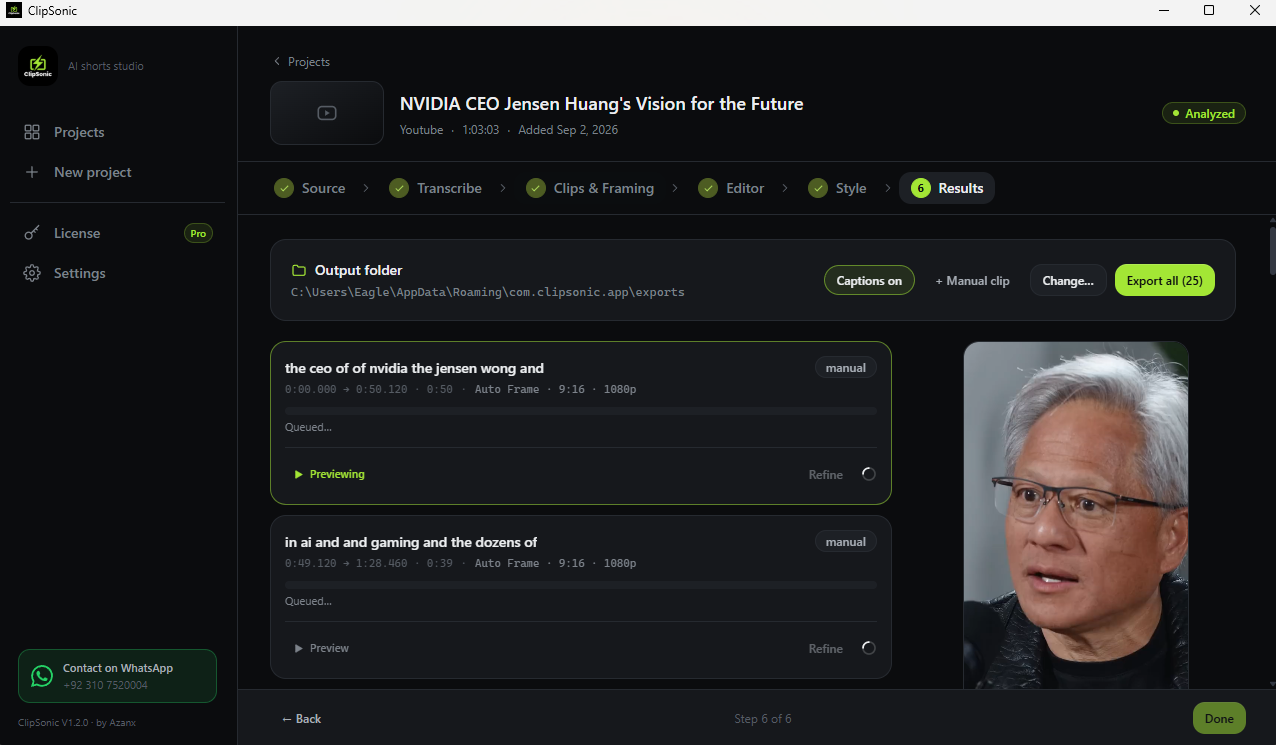1276x745 pixels.
Task: Click the output folder path text
Action: (x=488, y=293)
